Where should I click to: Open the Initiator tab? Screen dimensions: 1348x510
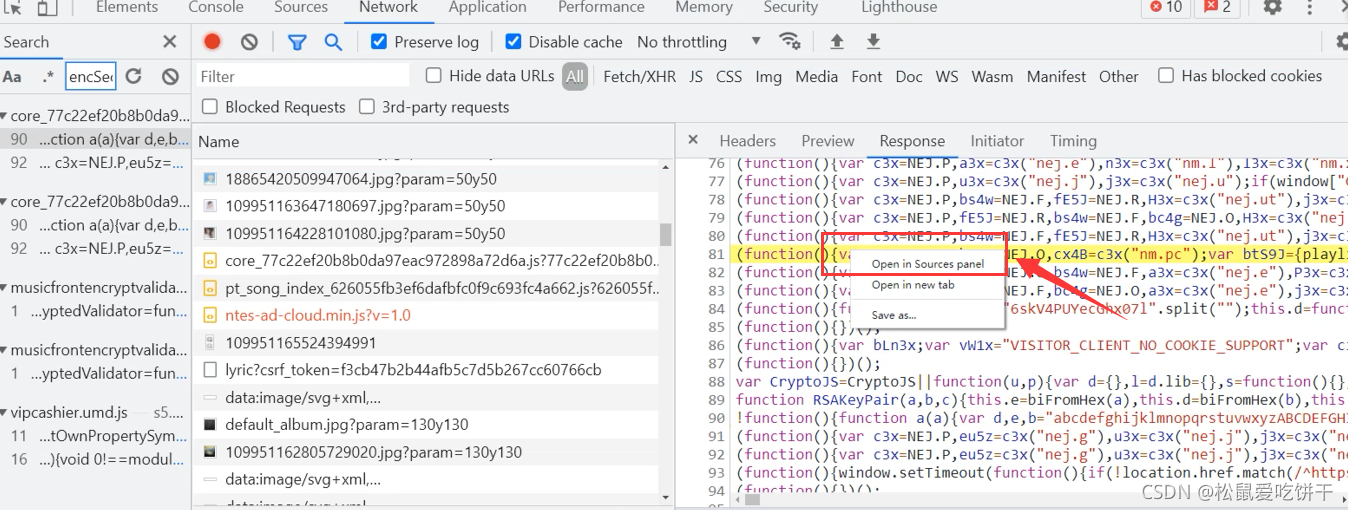coord(997,141)
